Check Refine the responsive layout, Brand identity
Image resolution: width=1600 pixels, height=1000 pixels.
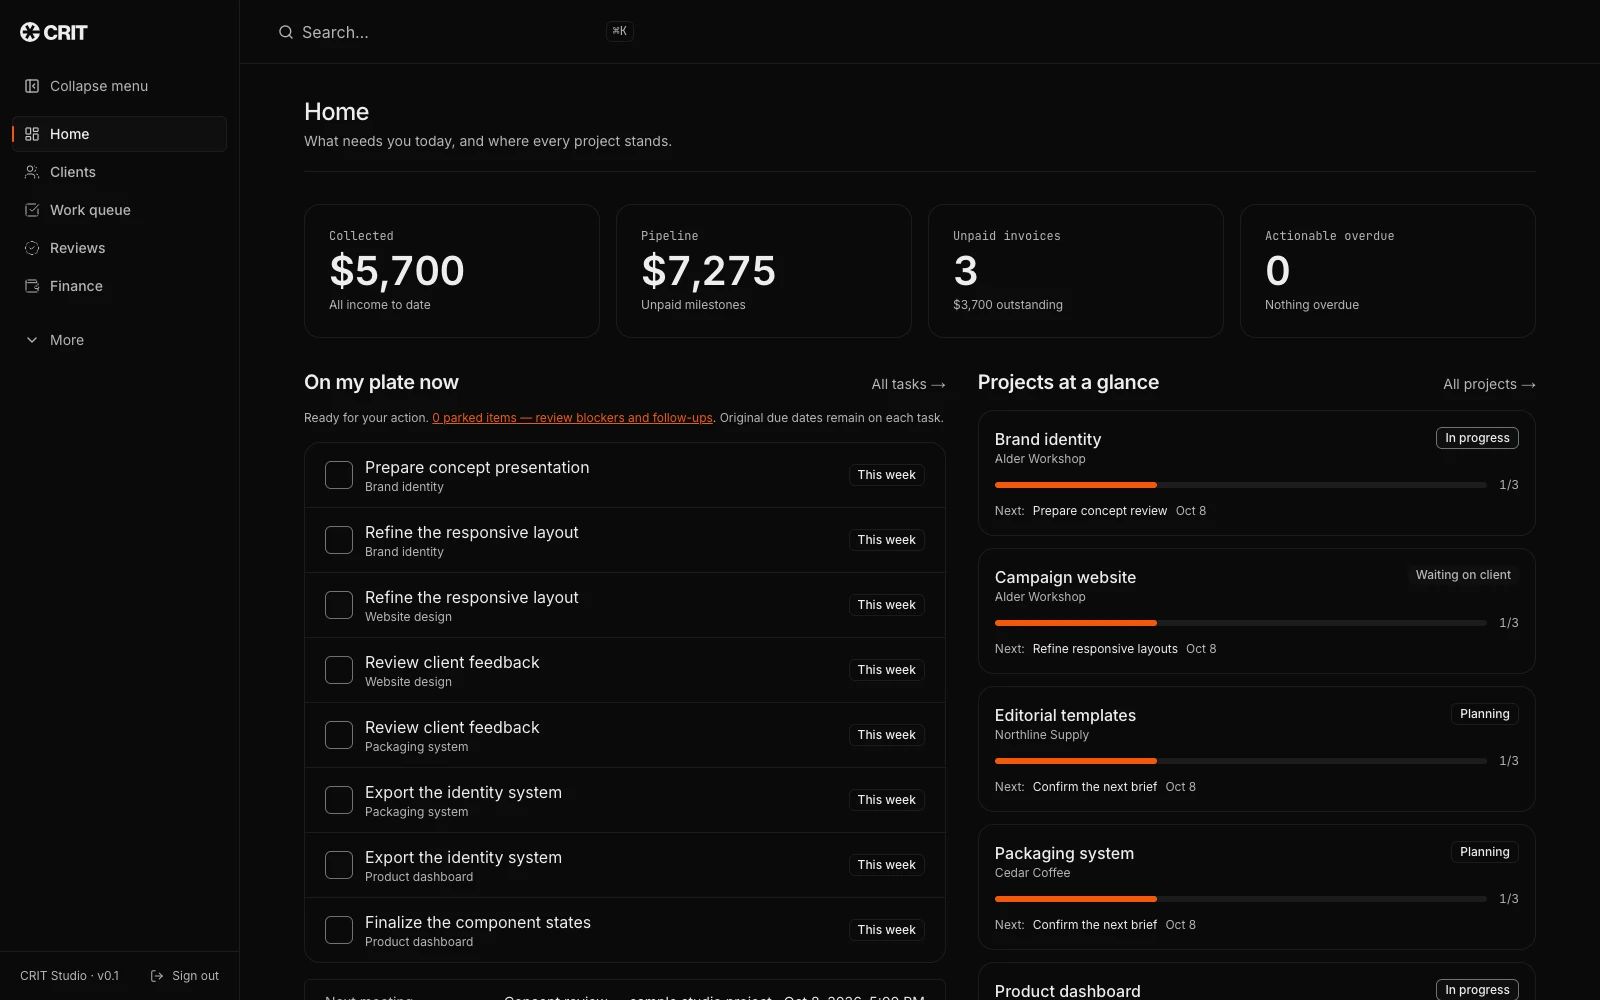(339, 540)
